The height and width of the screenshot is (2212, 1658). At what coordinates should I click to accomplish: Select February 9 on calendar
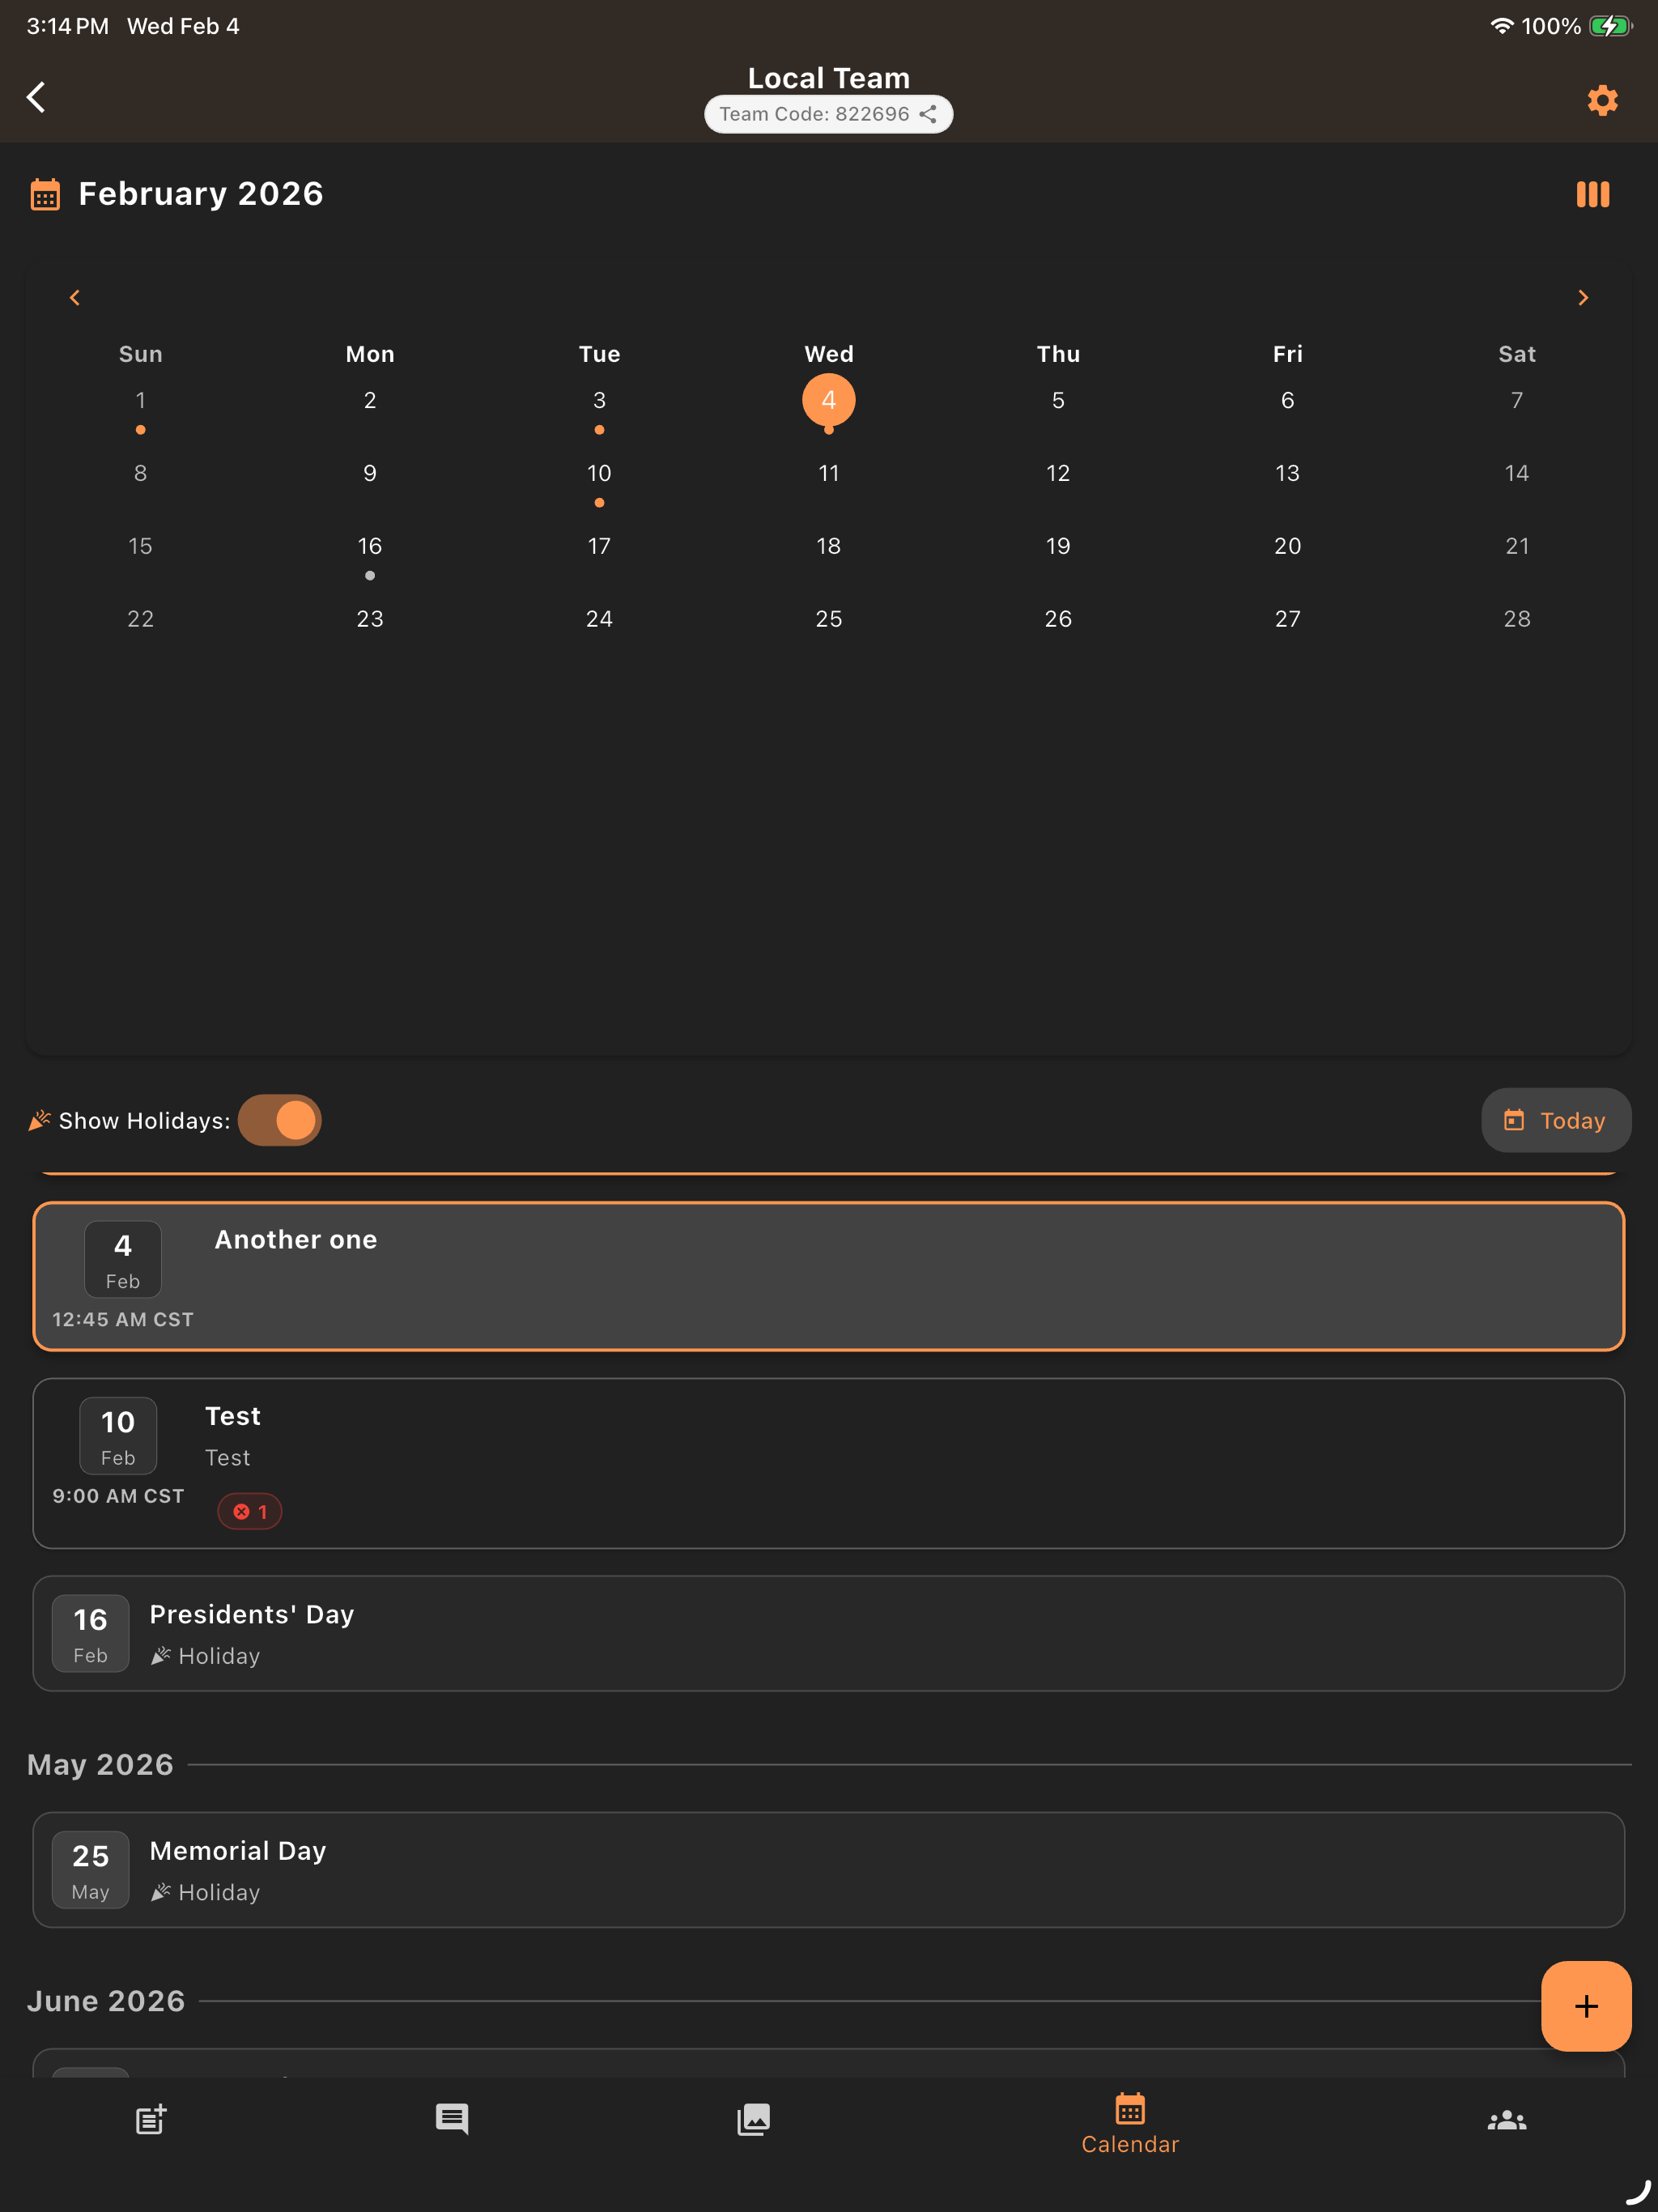pos(370,473)
